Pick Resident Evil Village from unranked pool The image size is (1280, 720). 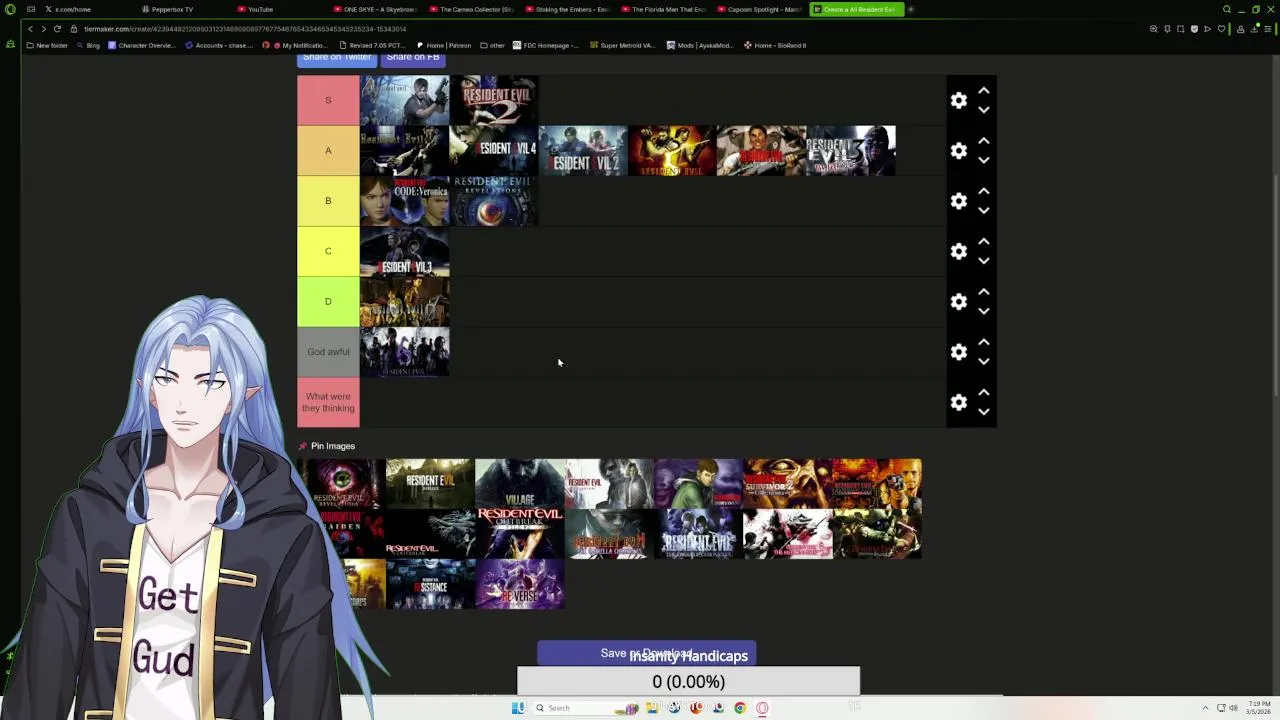click(x=520, y=484)
